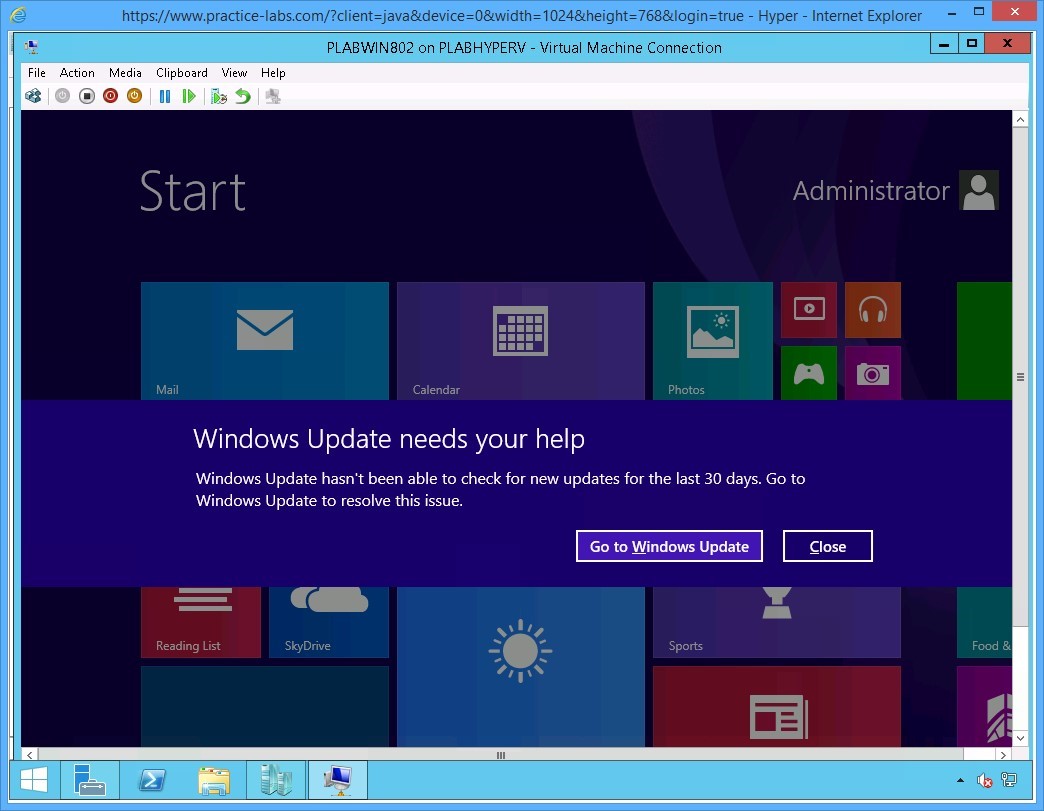1044x811 pixels.
Task: Take a checkpoint using the snapshot toolbar icon
Action: [x=218, y=95]
